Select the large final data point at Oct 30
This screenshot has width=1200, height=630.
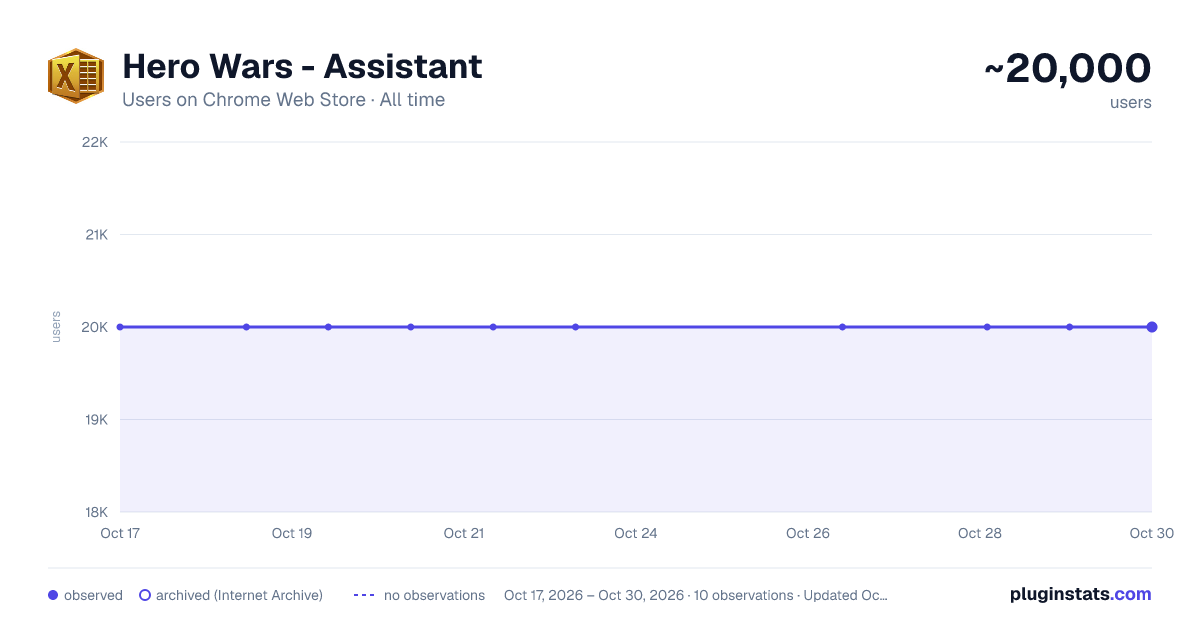pos(1152,327)
